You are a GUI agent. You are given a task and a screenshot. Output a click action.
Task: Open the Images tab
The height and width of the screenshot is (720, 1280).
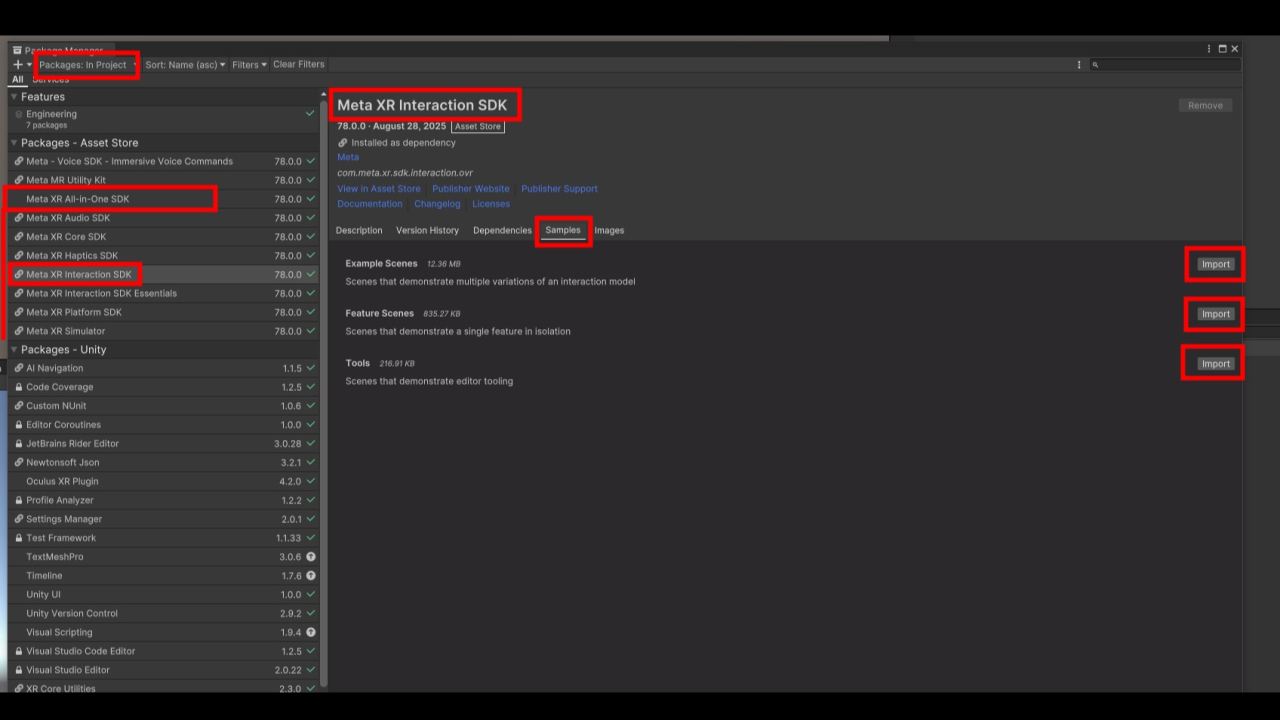pos(609,230)
